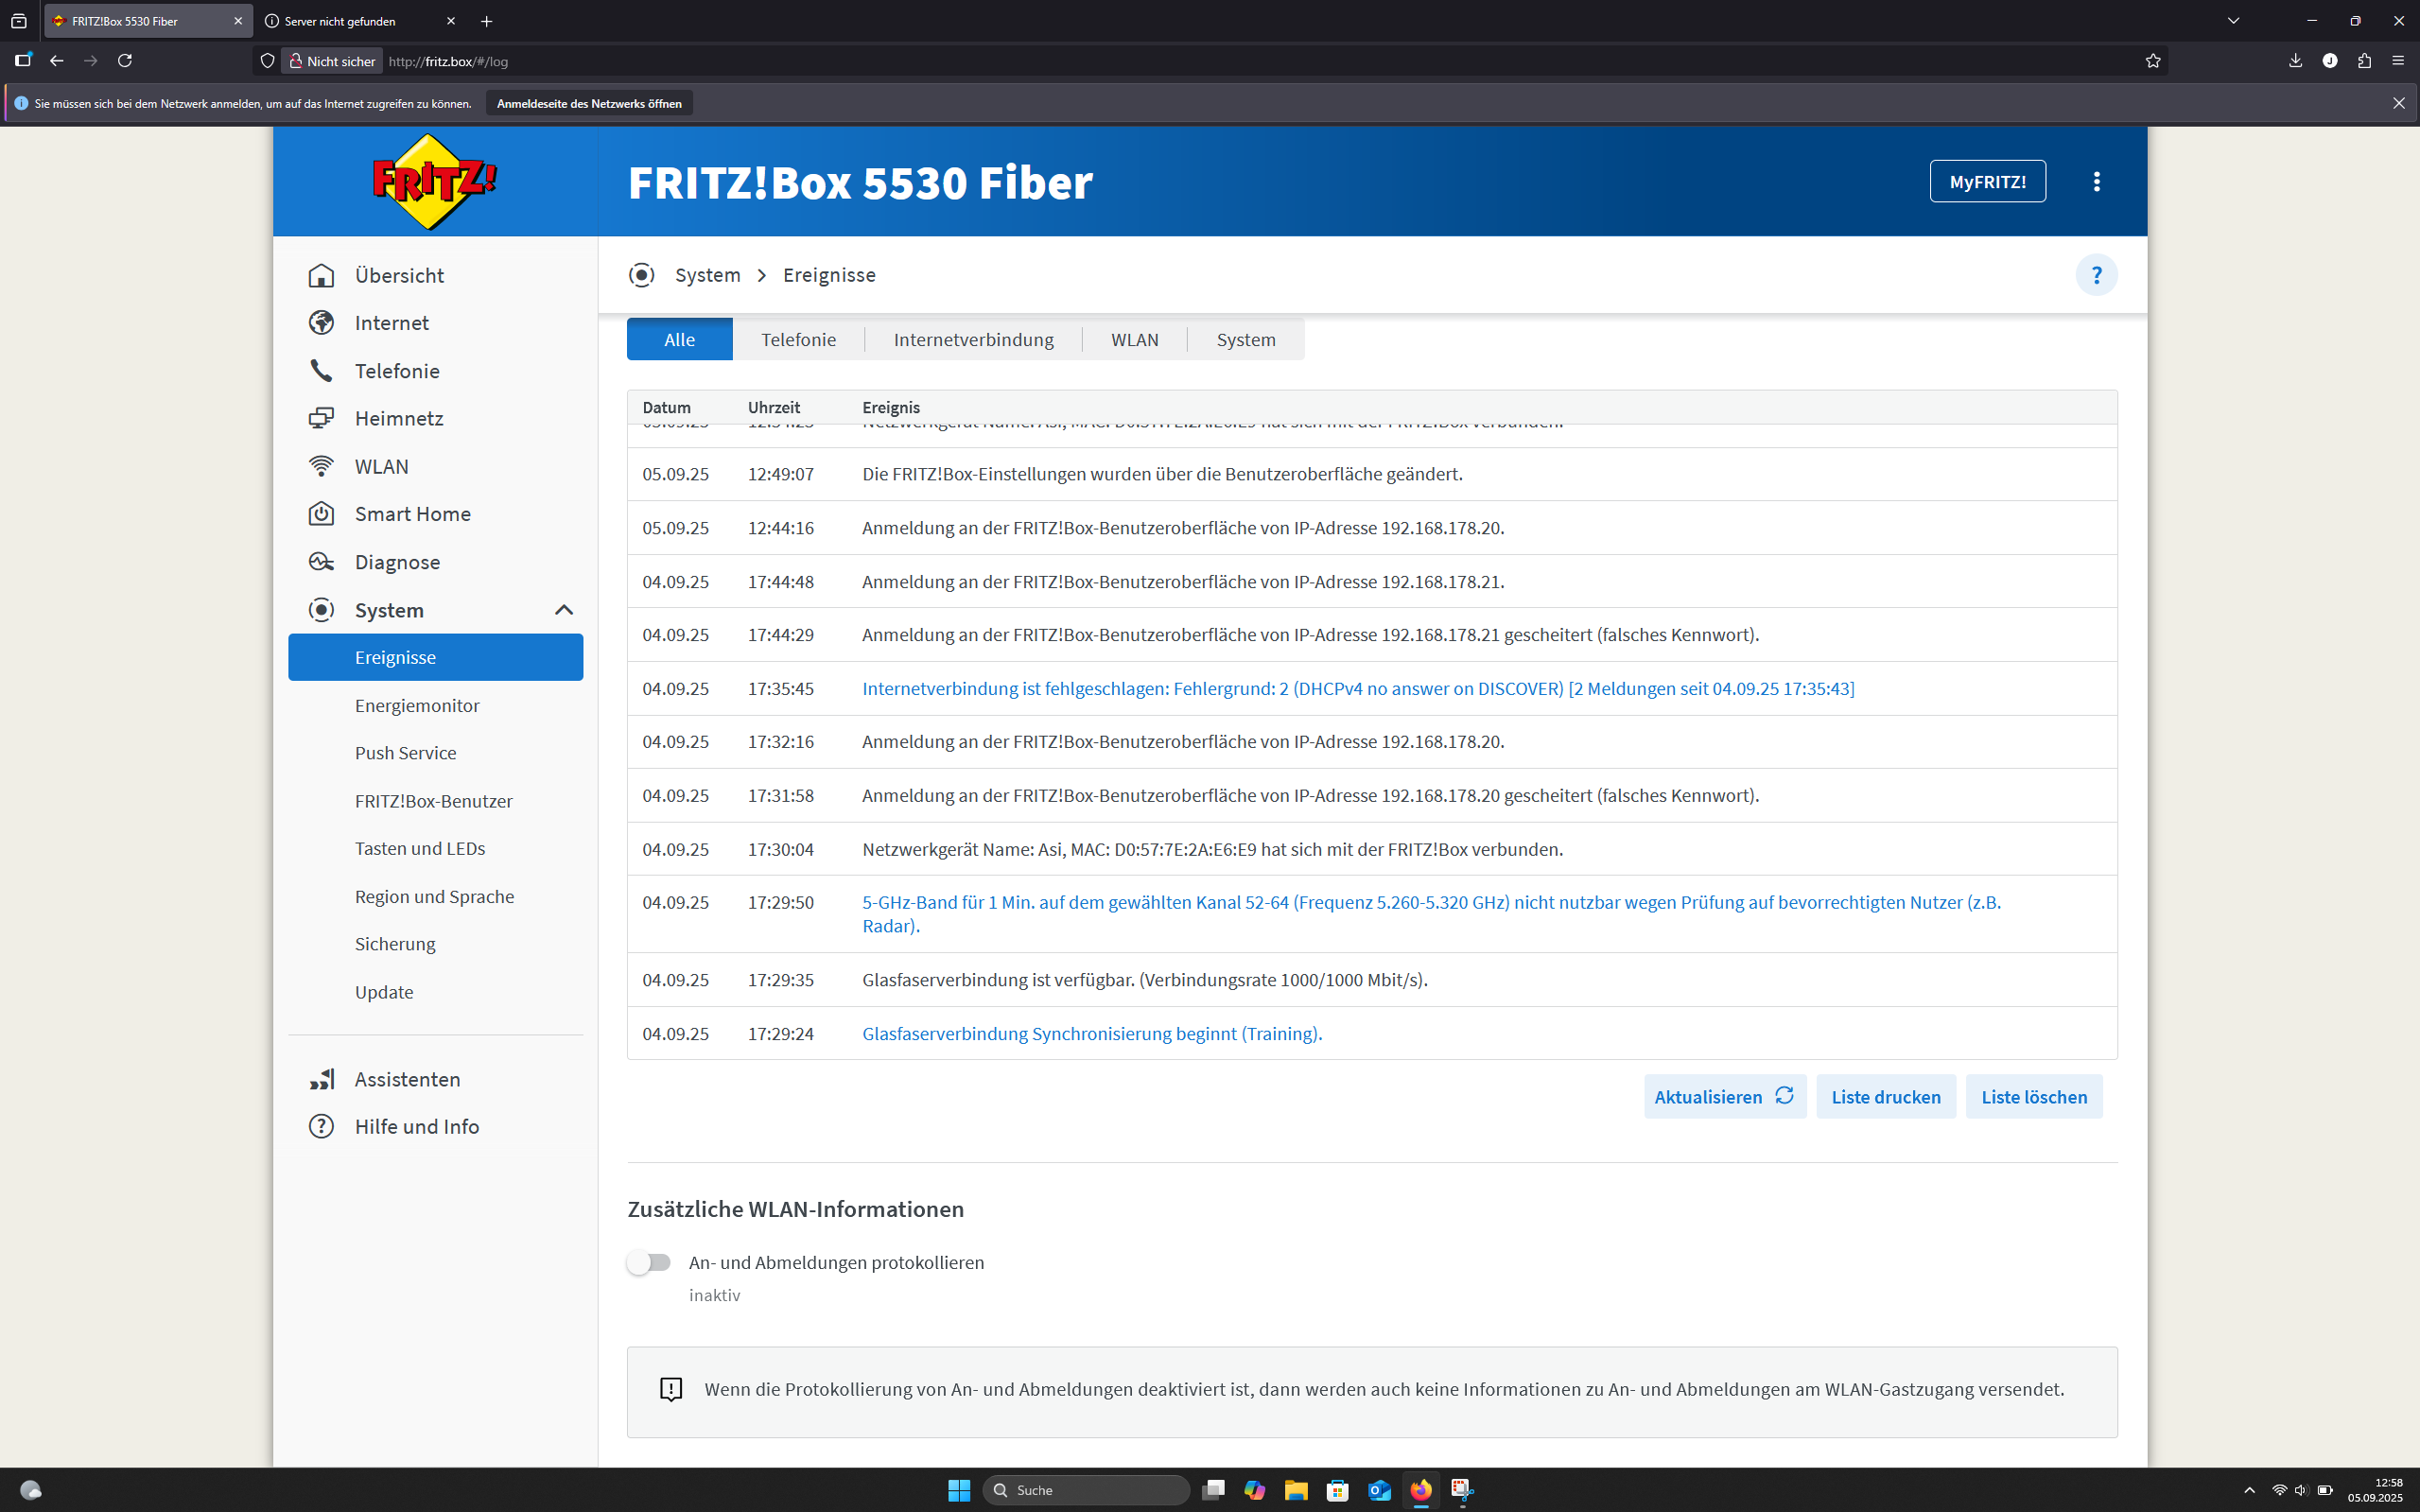Open File Explorer from the taskbar
Viewport: 2420px width, 1512px height.
[1296, 1490]
